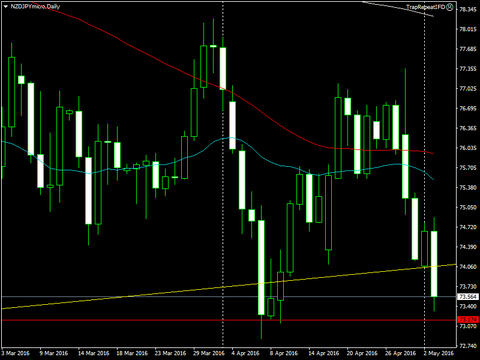Click the 23 Mar 2016 date label
The height and width of the screenshot is (360, 480).
point(171,353)
